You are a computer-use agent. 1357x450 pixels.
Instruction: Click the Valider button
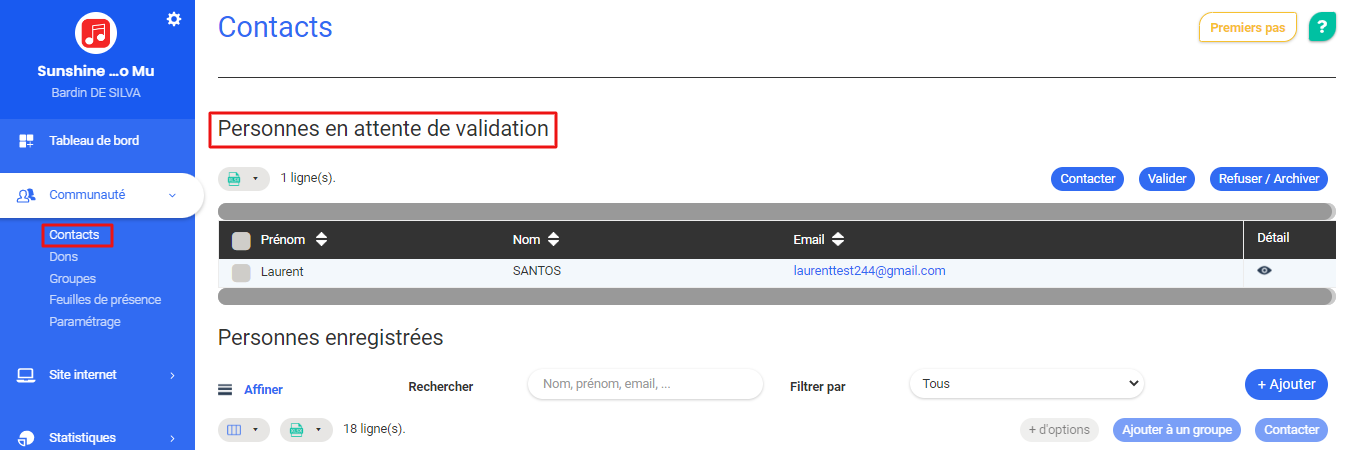[1166, 179]
